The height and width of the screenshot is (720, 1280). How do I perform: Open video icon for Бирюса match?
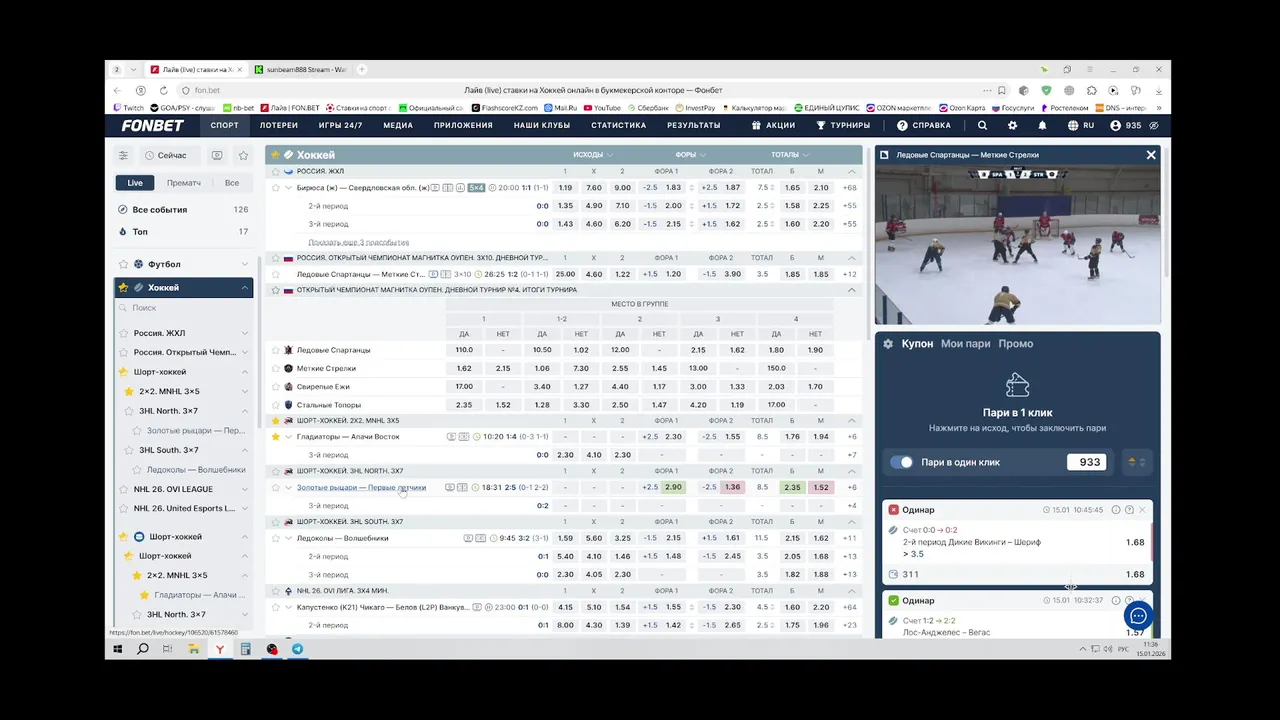(436, 188)
